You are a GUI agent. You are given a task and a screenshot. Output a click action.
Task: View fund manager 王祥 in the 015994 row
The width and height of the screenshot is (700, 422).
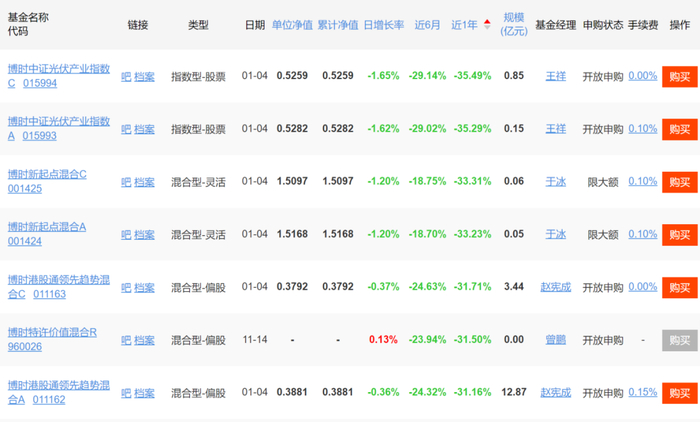click(x=555, y=76)
